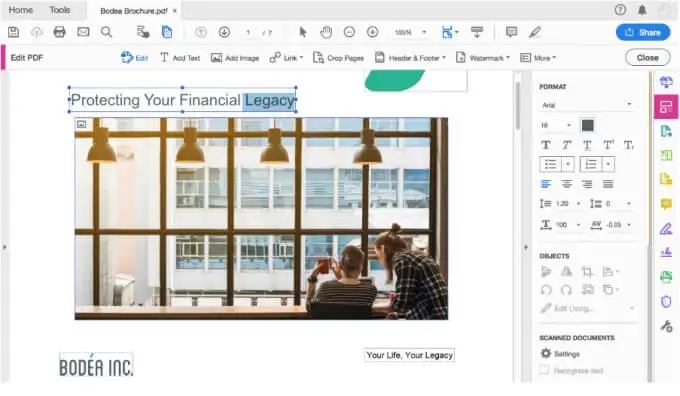Image resolution: width=680 pixels, height=396 pixels.
Task: Open More Tools wrench icon in sidebar
Action: coord(666,326)
